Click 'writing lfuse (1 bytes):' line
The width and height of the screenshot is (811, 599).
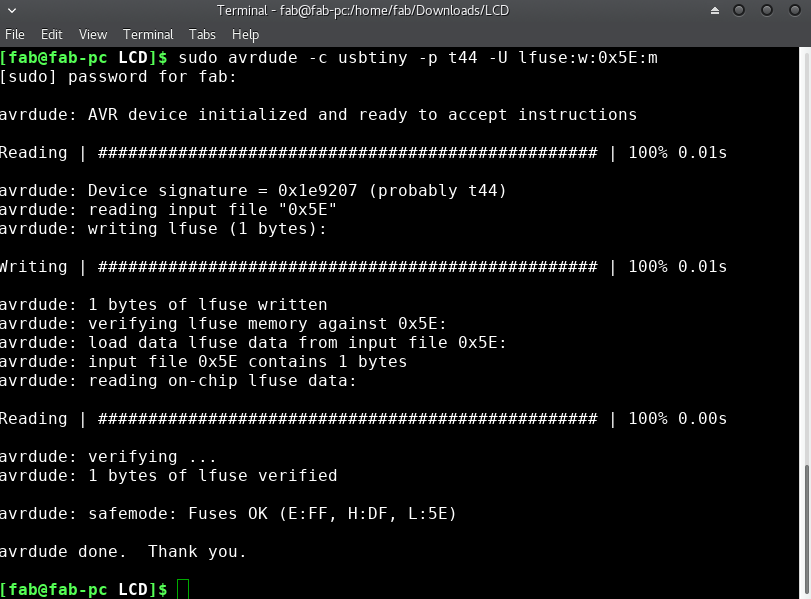(163, 229)
